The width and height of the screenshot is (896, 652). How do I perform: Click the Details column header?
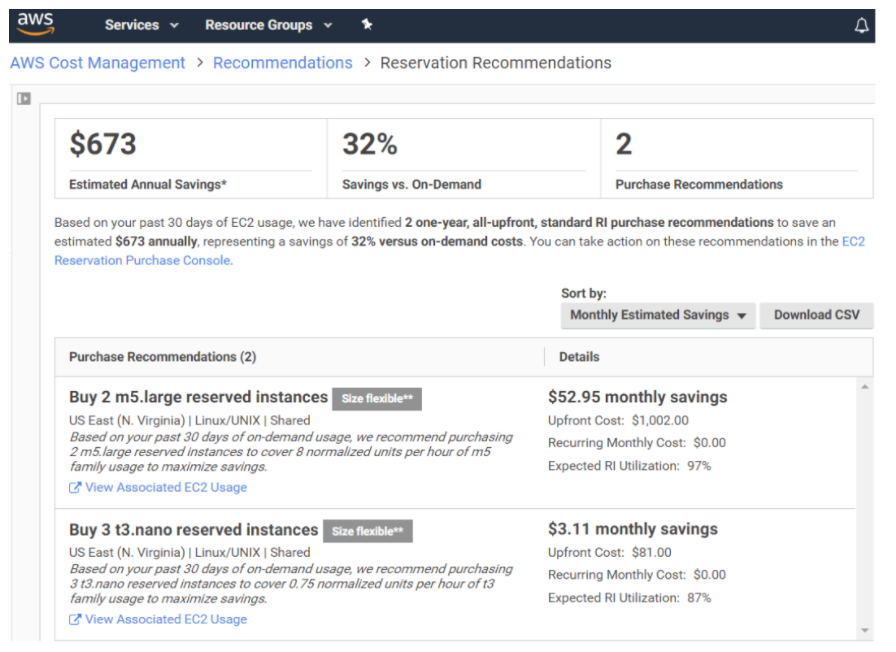(579, 357)
